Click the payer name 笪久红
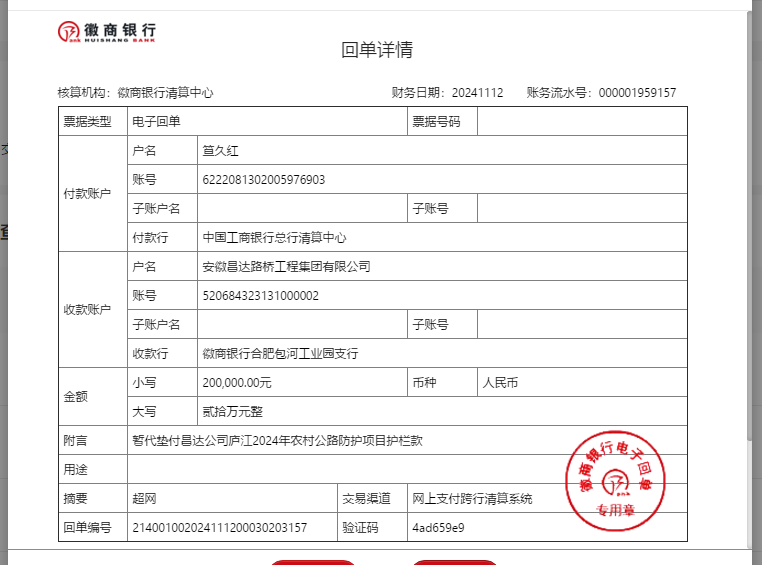Viewport: 762px width, 565px height. coord(222,151)
